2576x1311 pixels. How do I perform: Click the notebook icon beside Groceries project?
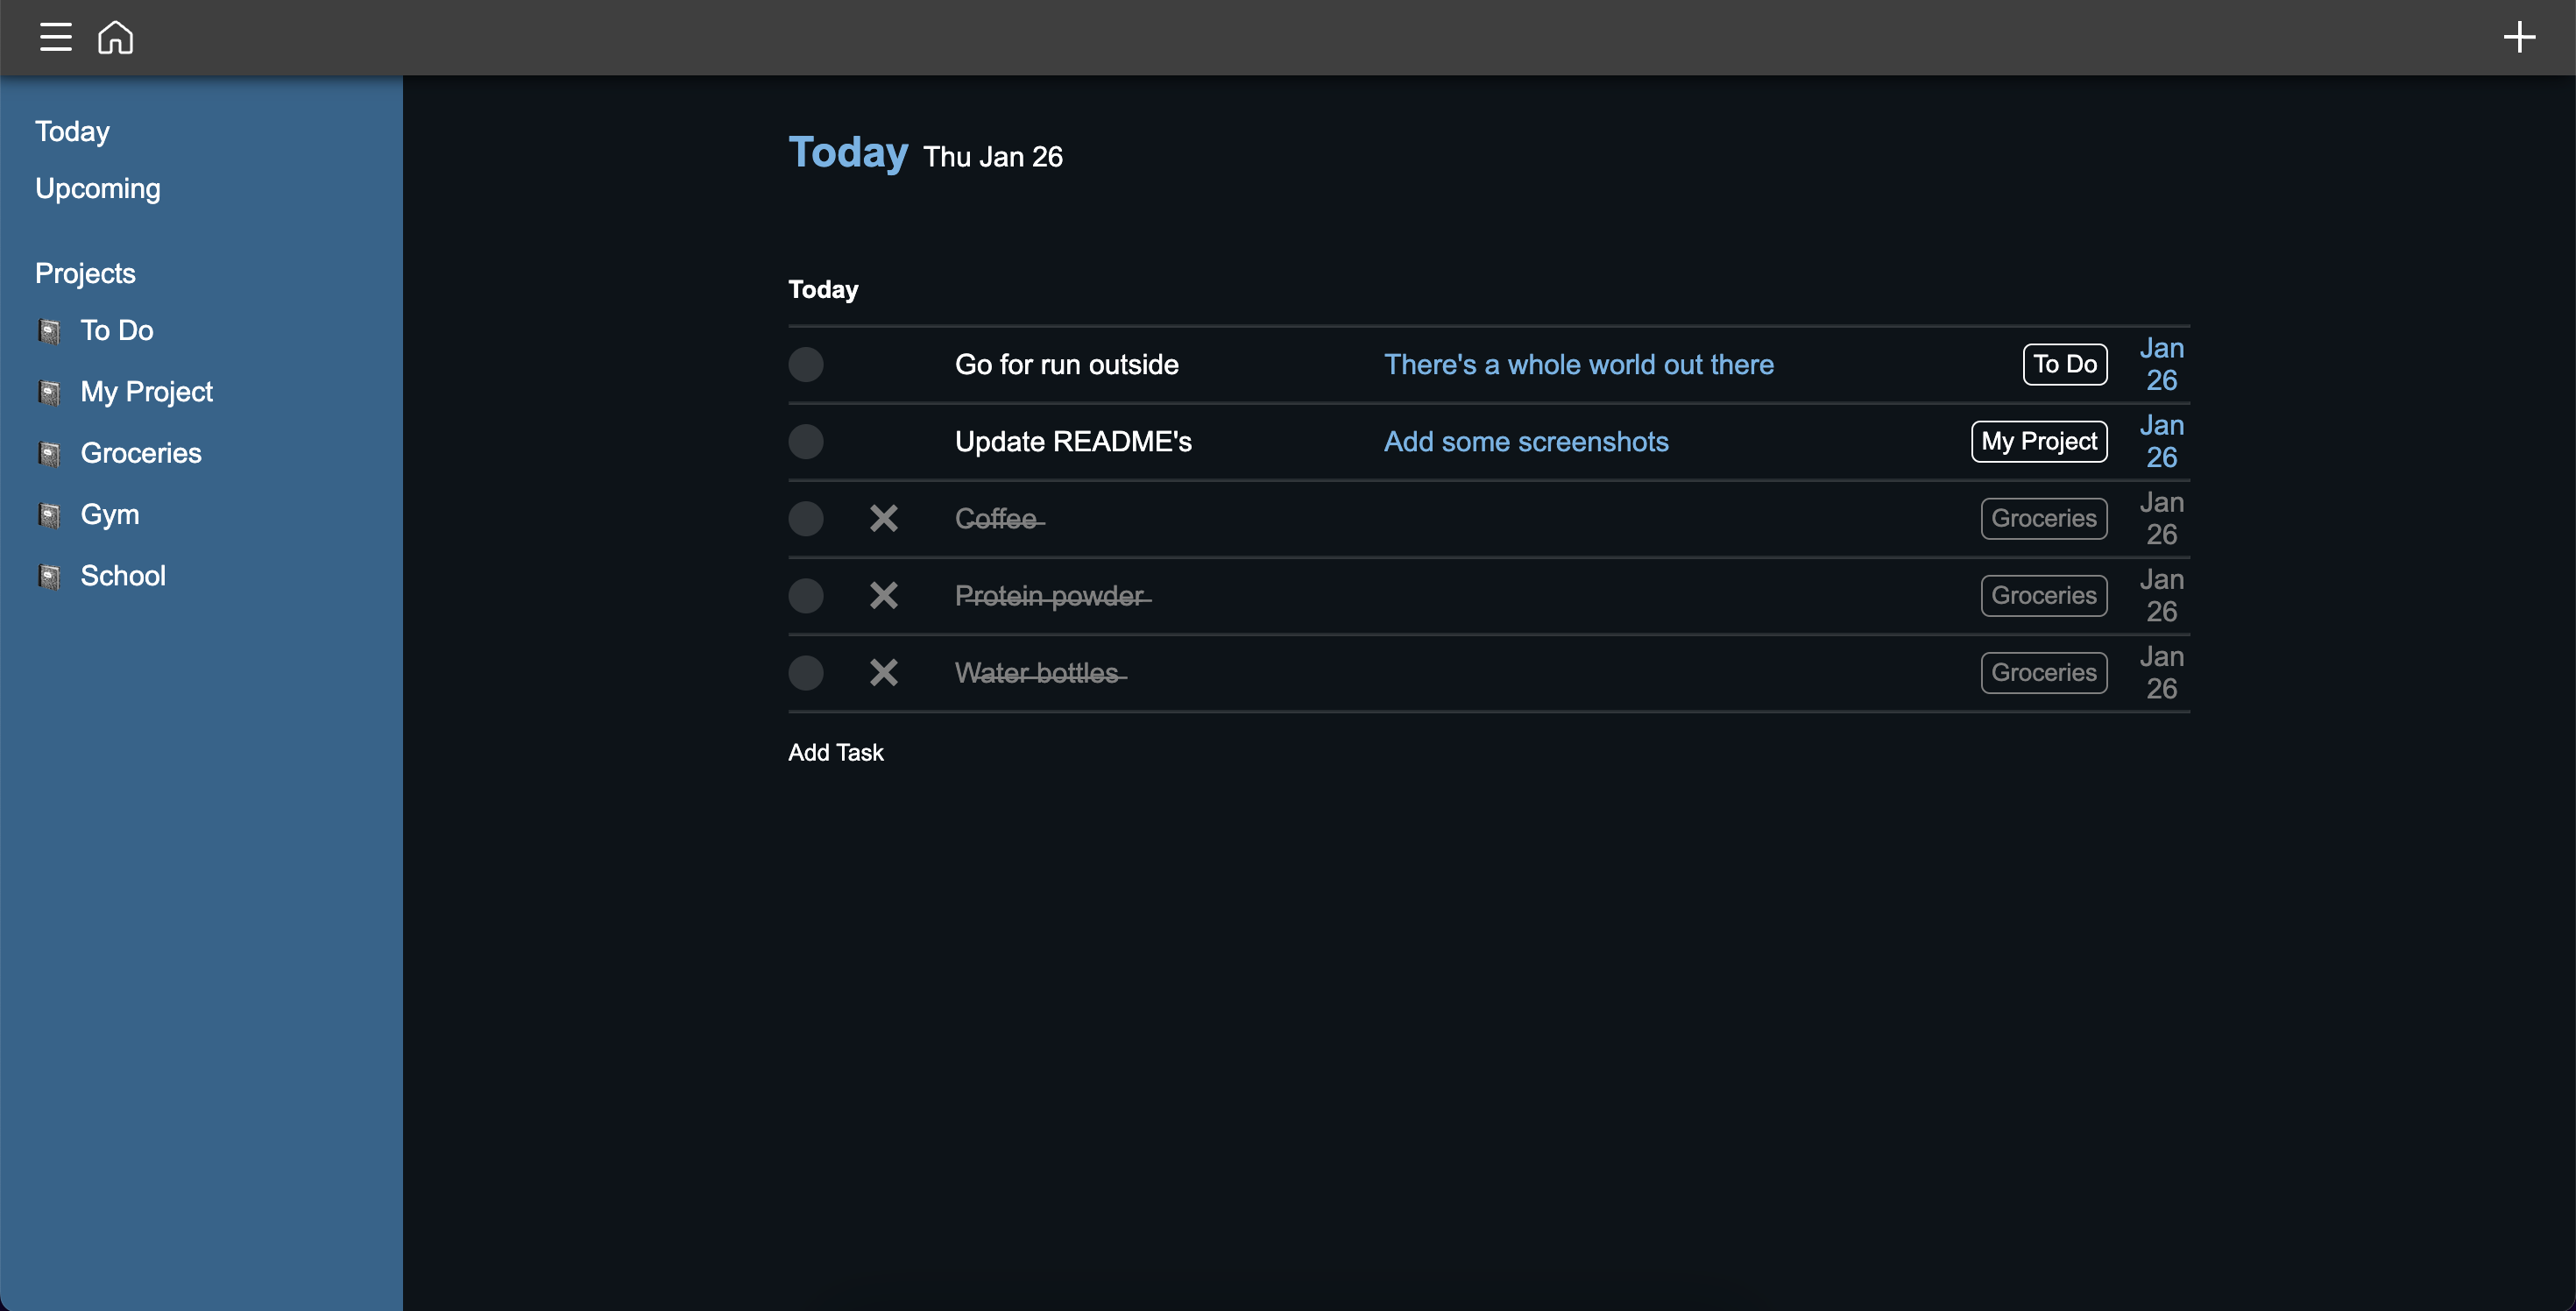coord(49,453)
